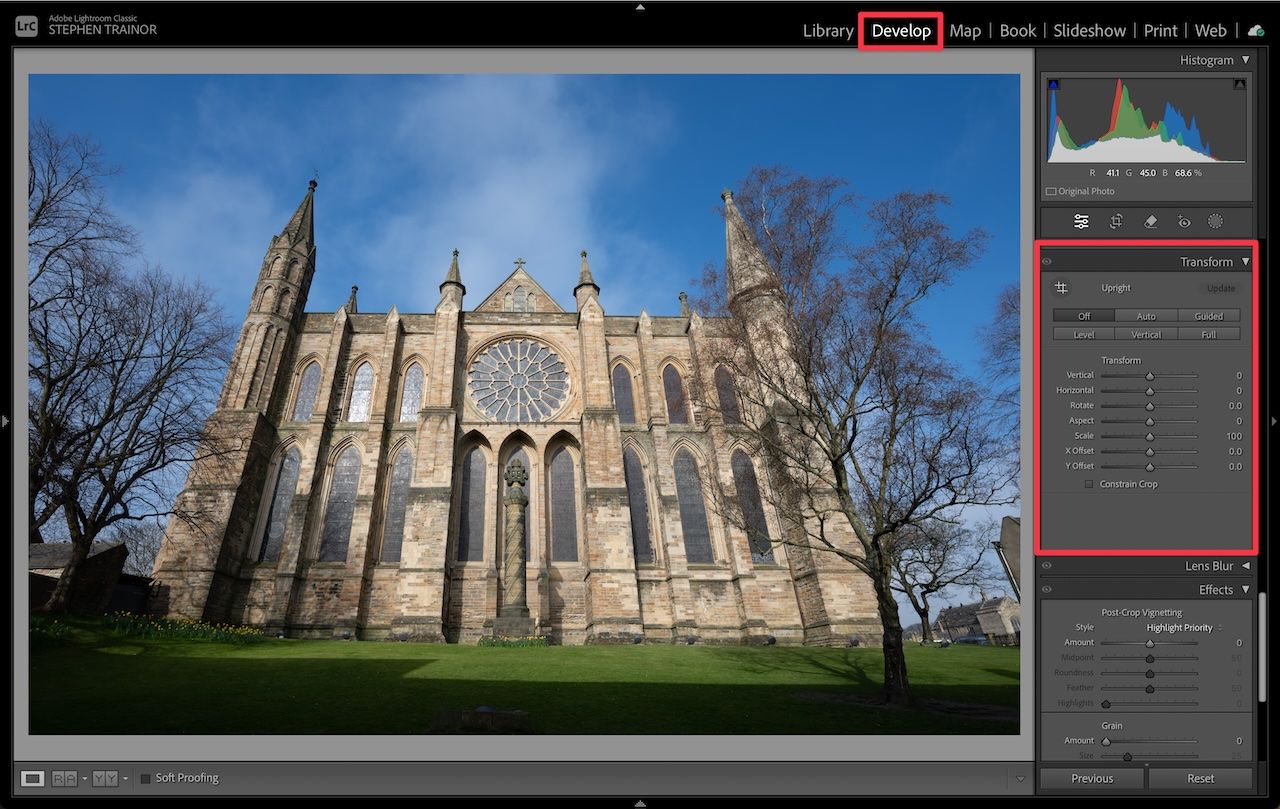Set Upright mode to Guided
1280x809 pixels.
tap(1209, 316)
